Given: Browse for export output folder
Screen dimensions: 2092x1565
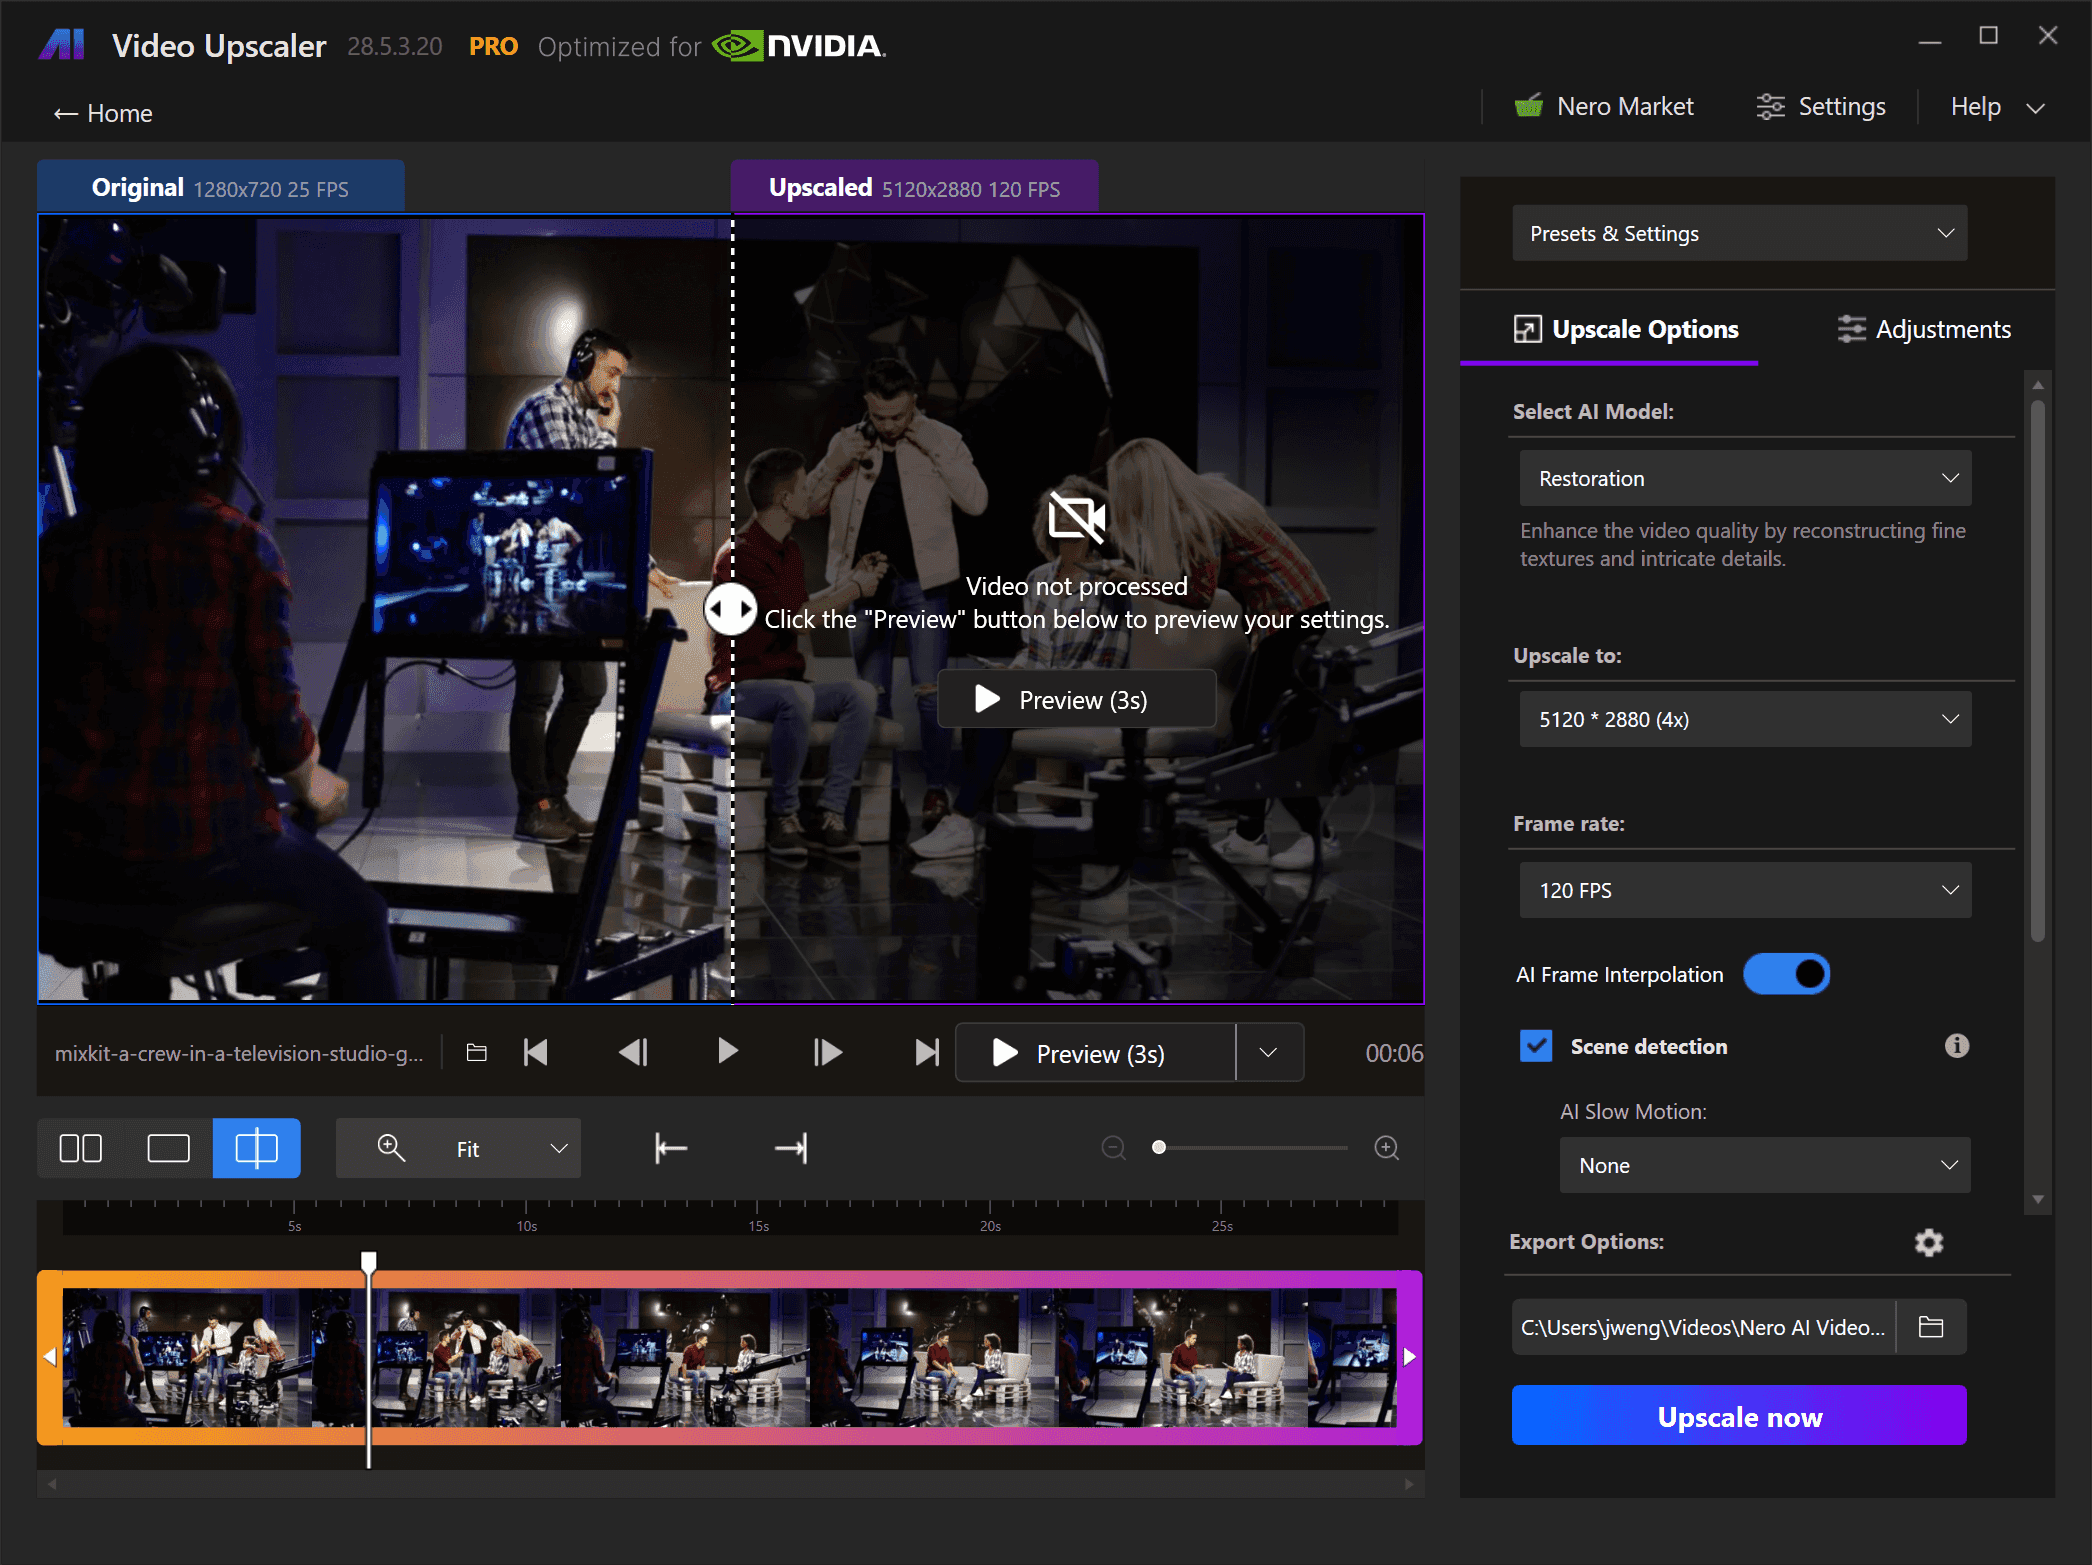Looking at the screenshot, I should pos(1931,1327).
